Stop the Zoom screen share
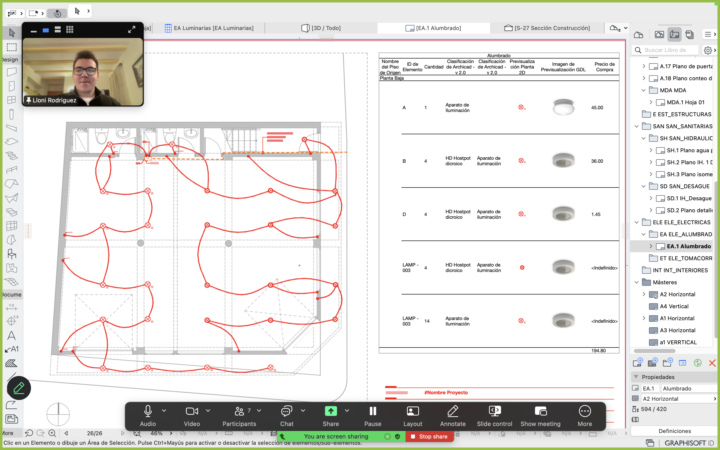Viewport: 720px width, 450px height. pos(429,437)
